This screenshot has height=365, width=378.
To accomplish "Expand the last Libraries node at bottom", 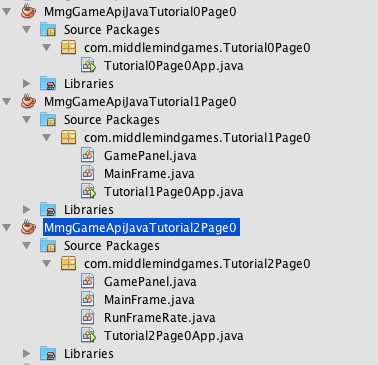I will click(27, 353).
